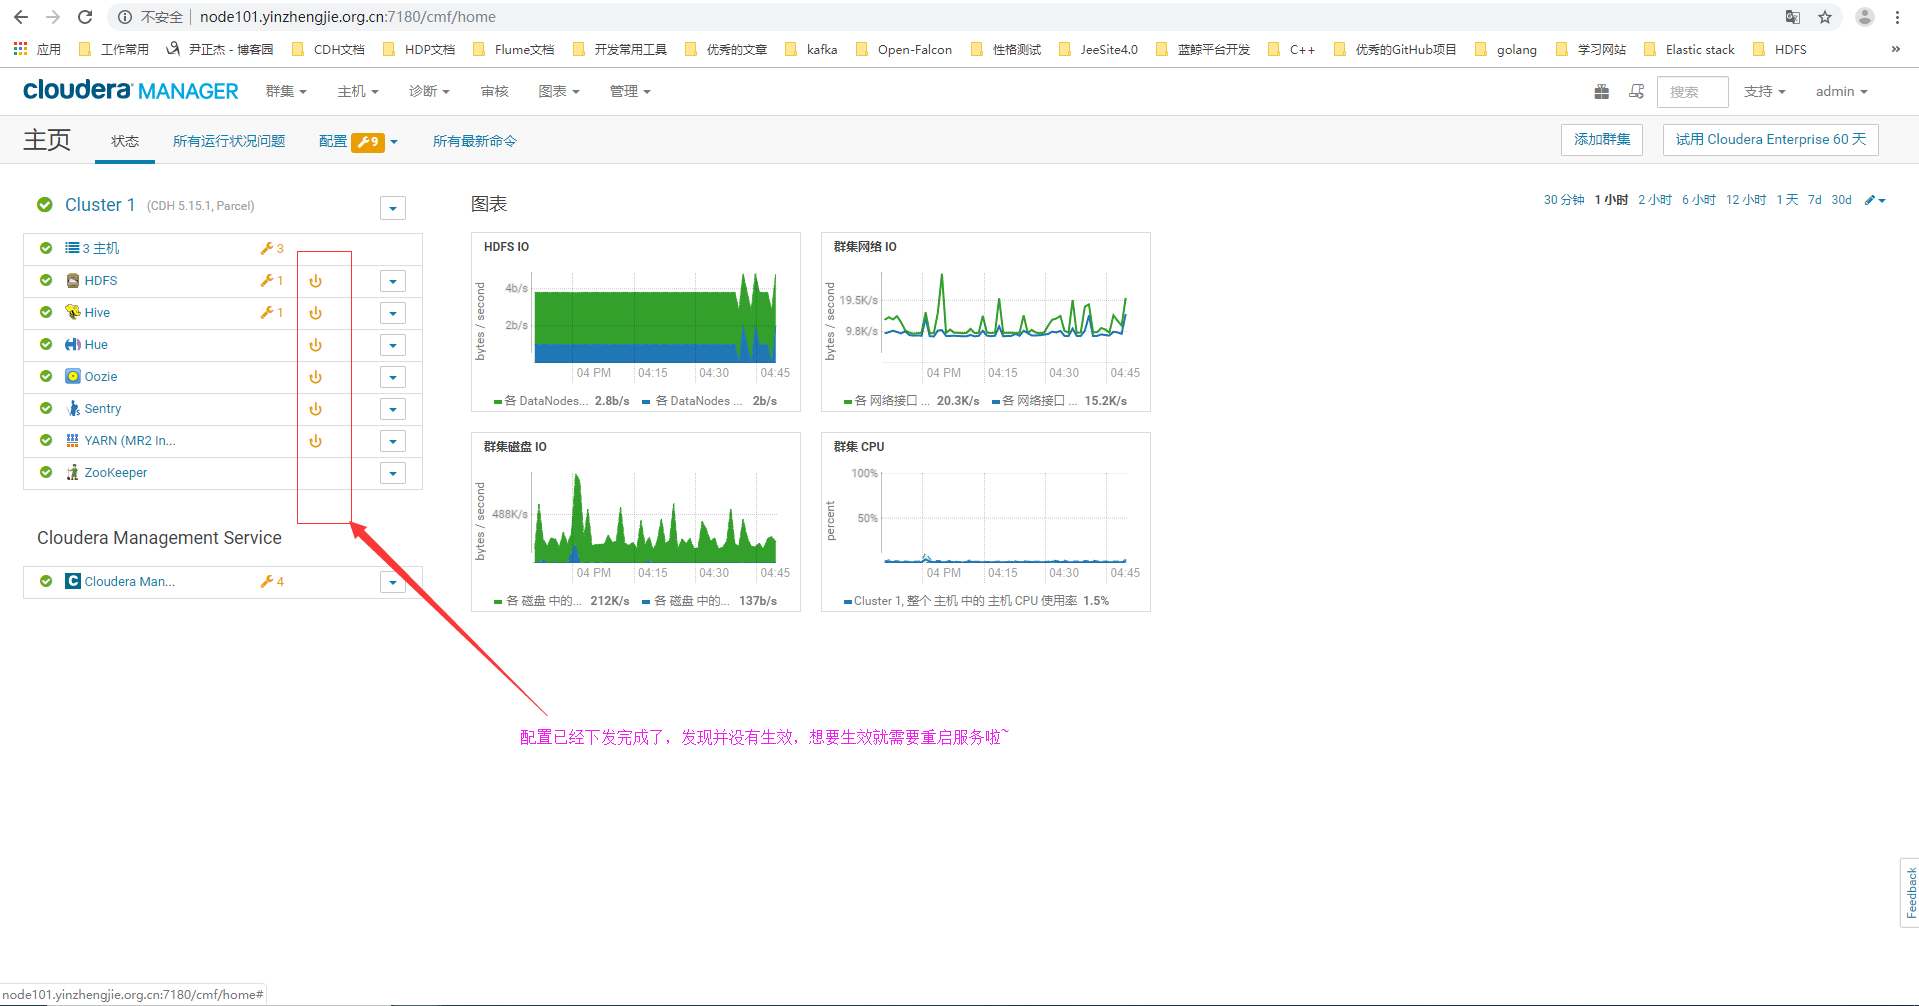Reload the page with the browser refresh icon
Viewport: 1919px width, 1006px height.
coord(85,17)
